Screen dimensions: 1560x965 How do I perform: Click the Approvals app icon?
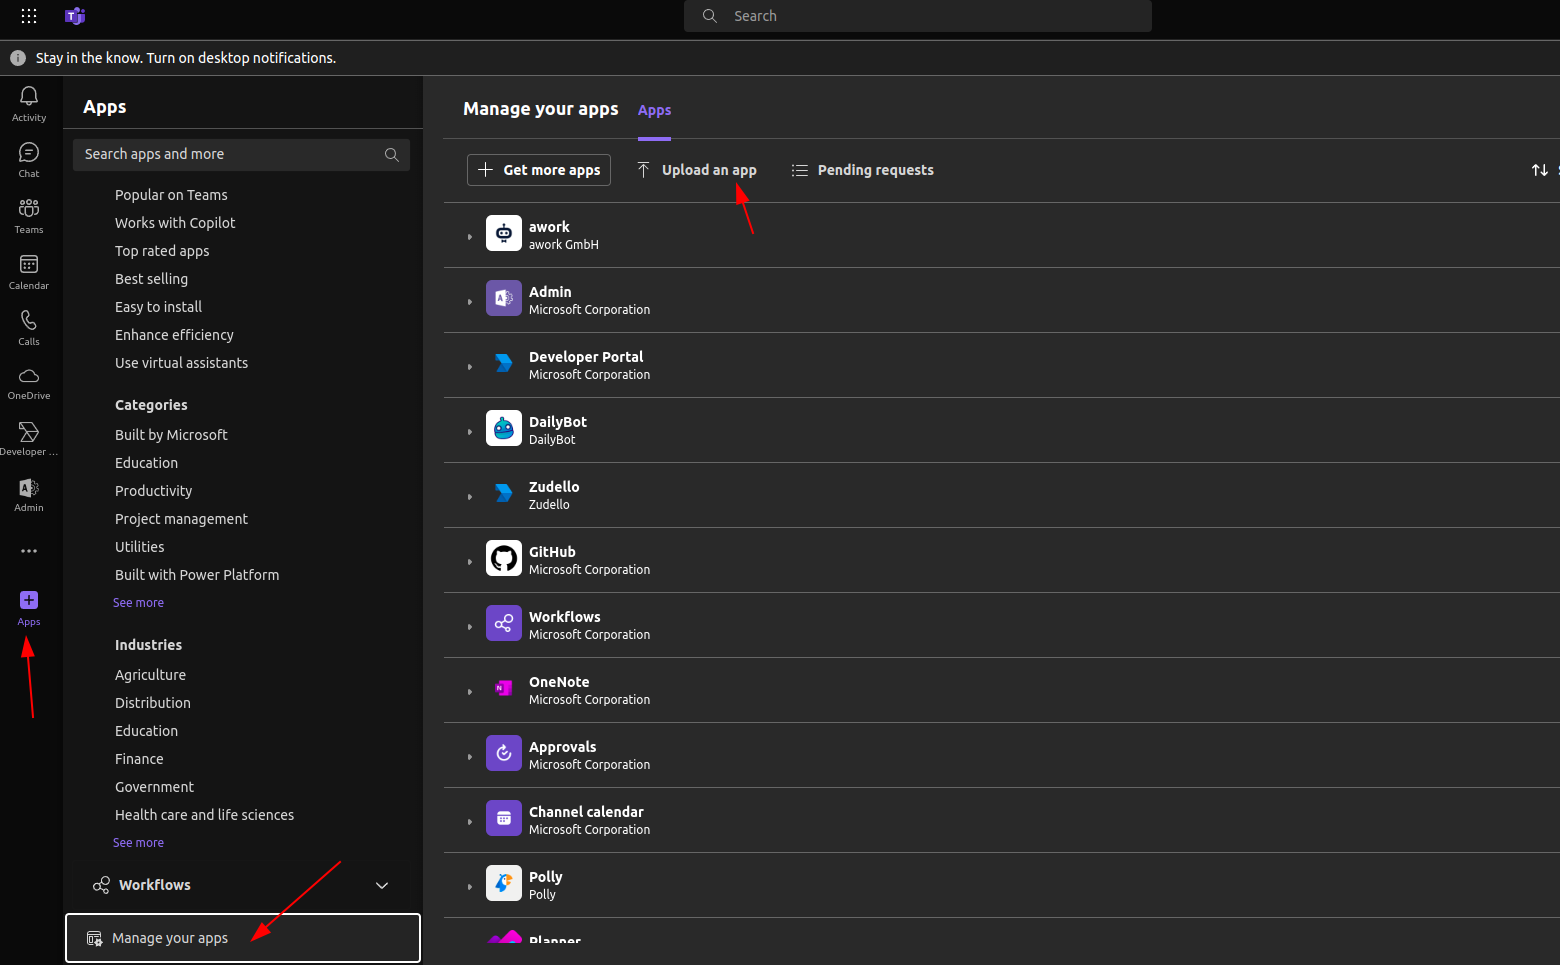[x=504, y=753]
